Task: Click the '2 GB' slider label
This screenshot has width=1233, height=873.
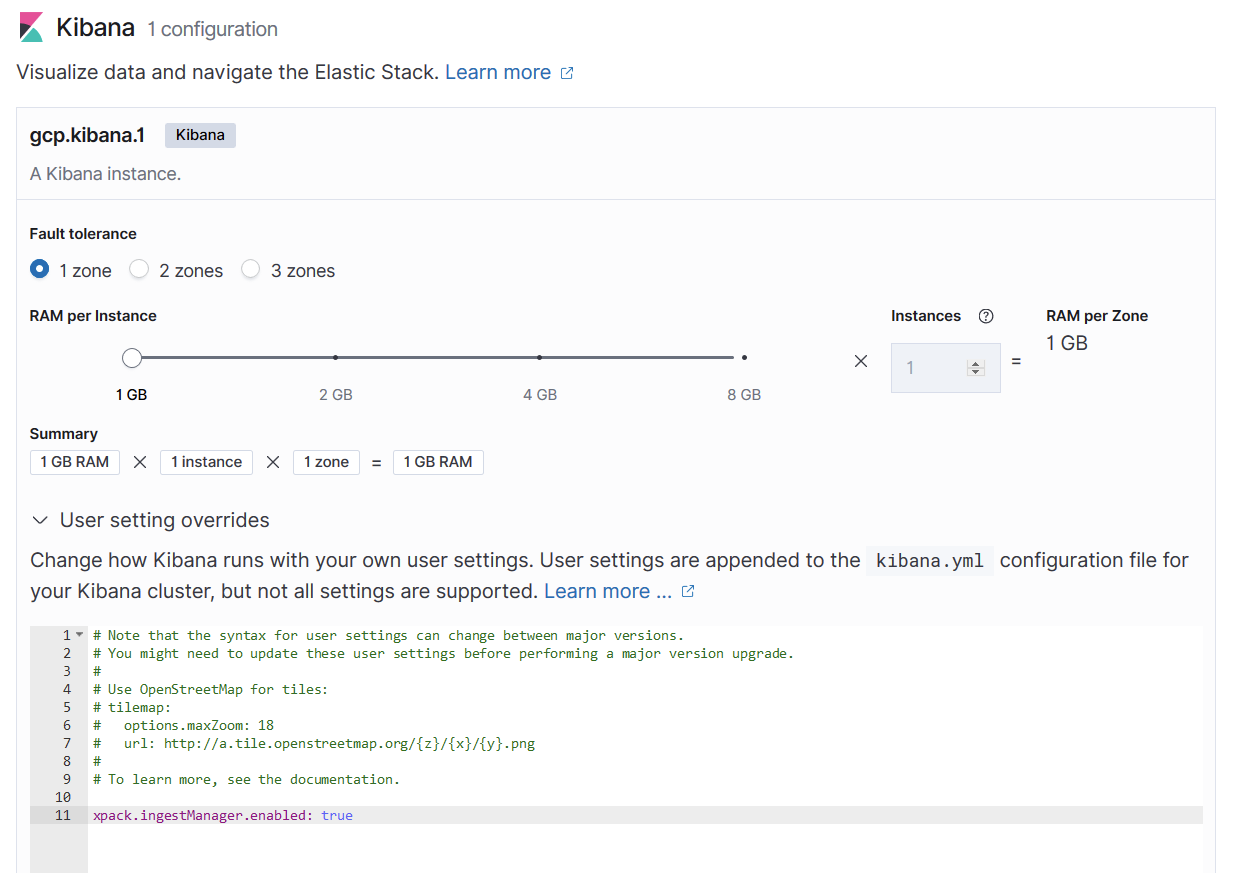Action: point(336,395)
